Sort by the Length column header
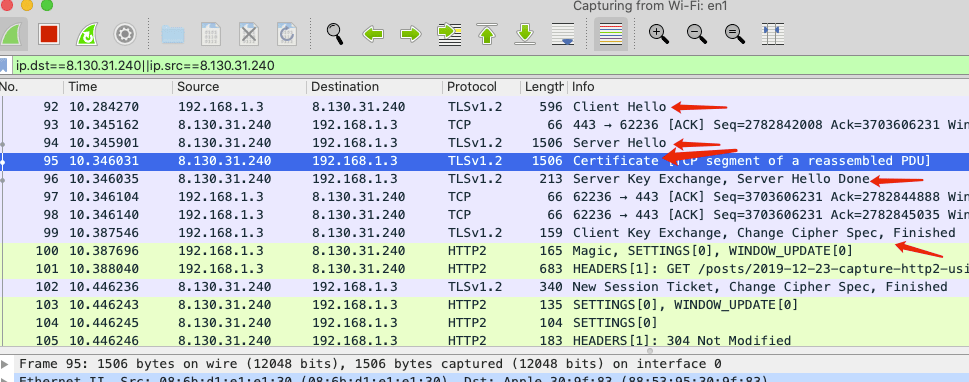Viewport: 969px width, 382px height. [x=544, y=87]
